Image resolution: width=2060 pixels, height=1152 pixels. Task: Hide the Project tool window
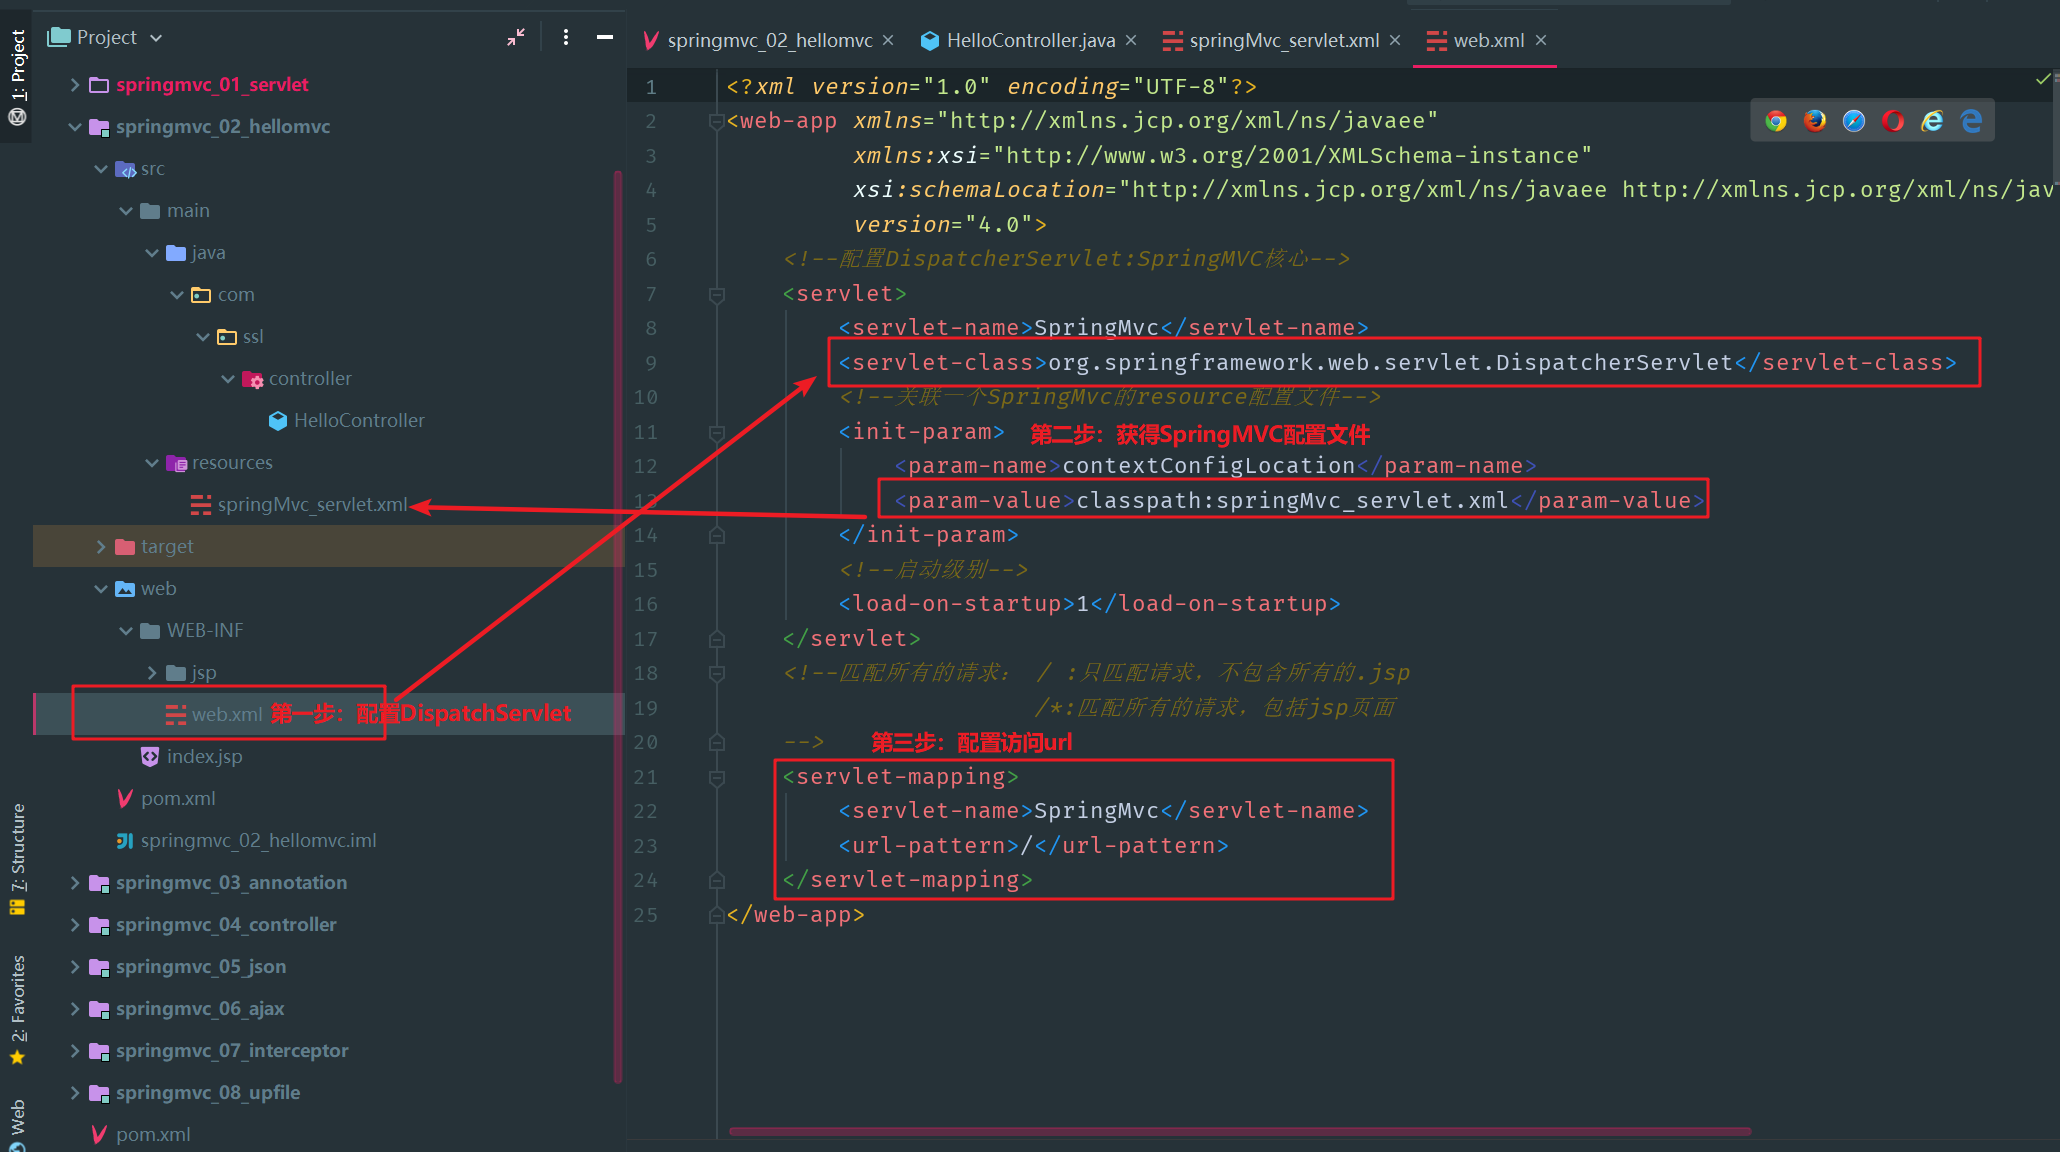(x=605, y=37)
